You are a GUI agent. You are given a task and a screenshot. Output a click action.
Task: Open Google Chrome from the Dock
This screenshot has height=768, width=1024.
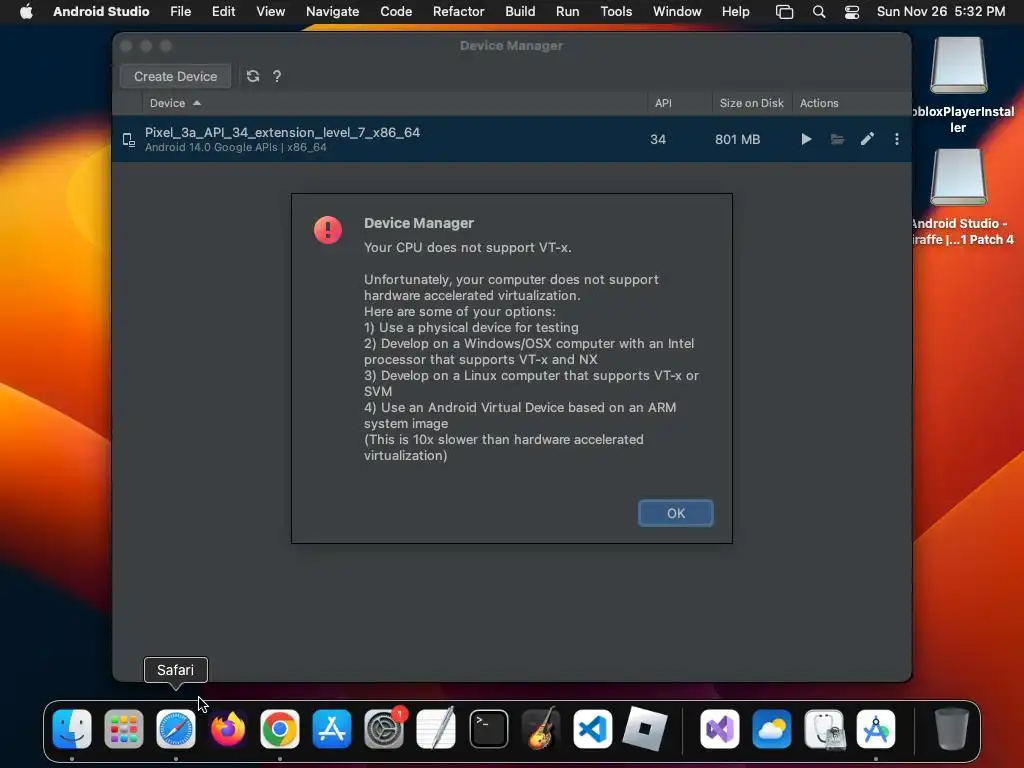pyautogui.click(x=280, y=729)
